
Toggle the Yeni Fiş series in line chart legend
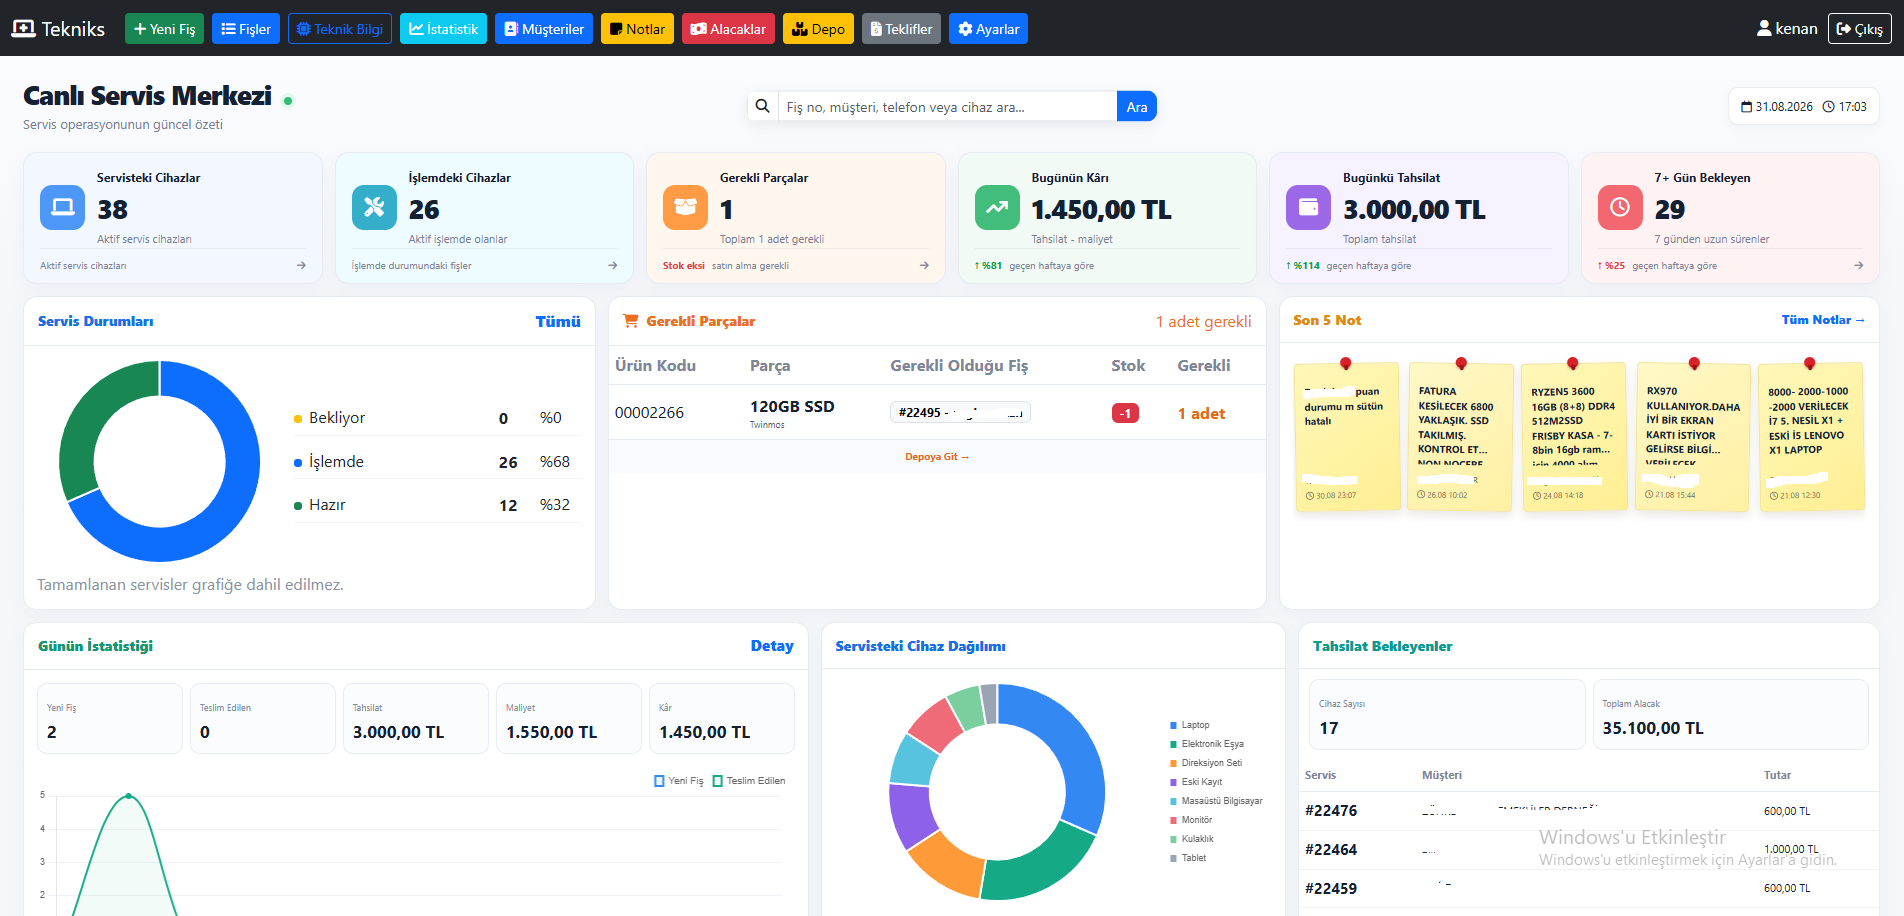(679, 781)
